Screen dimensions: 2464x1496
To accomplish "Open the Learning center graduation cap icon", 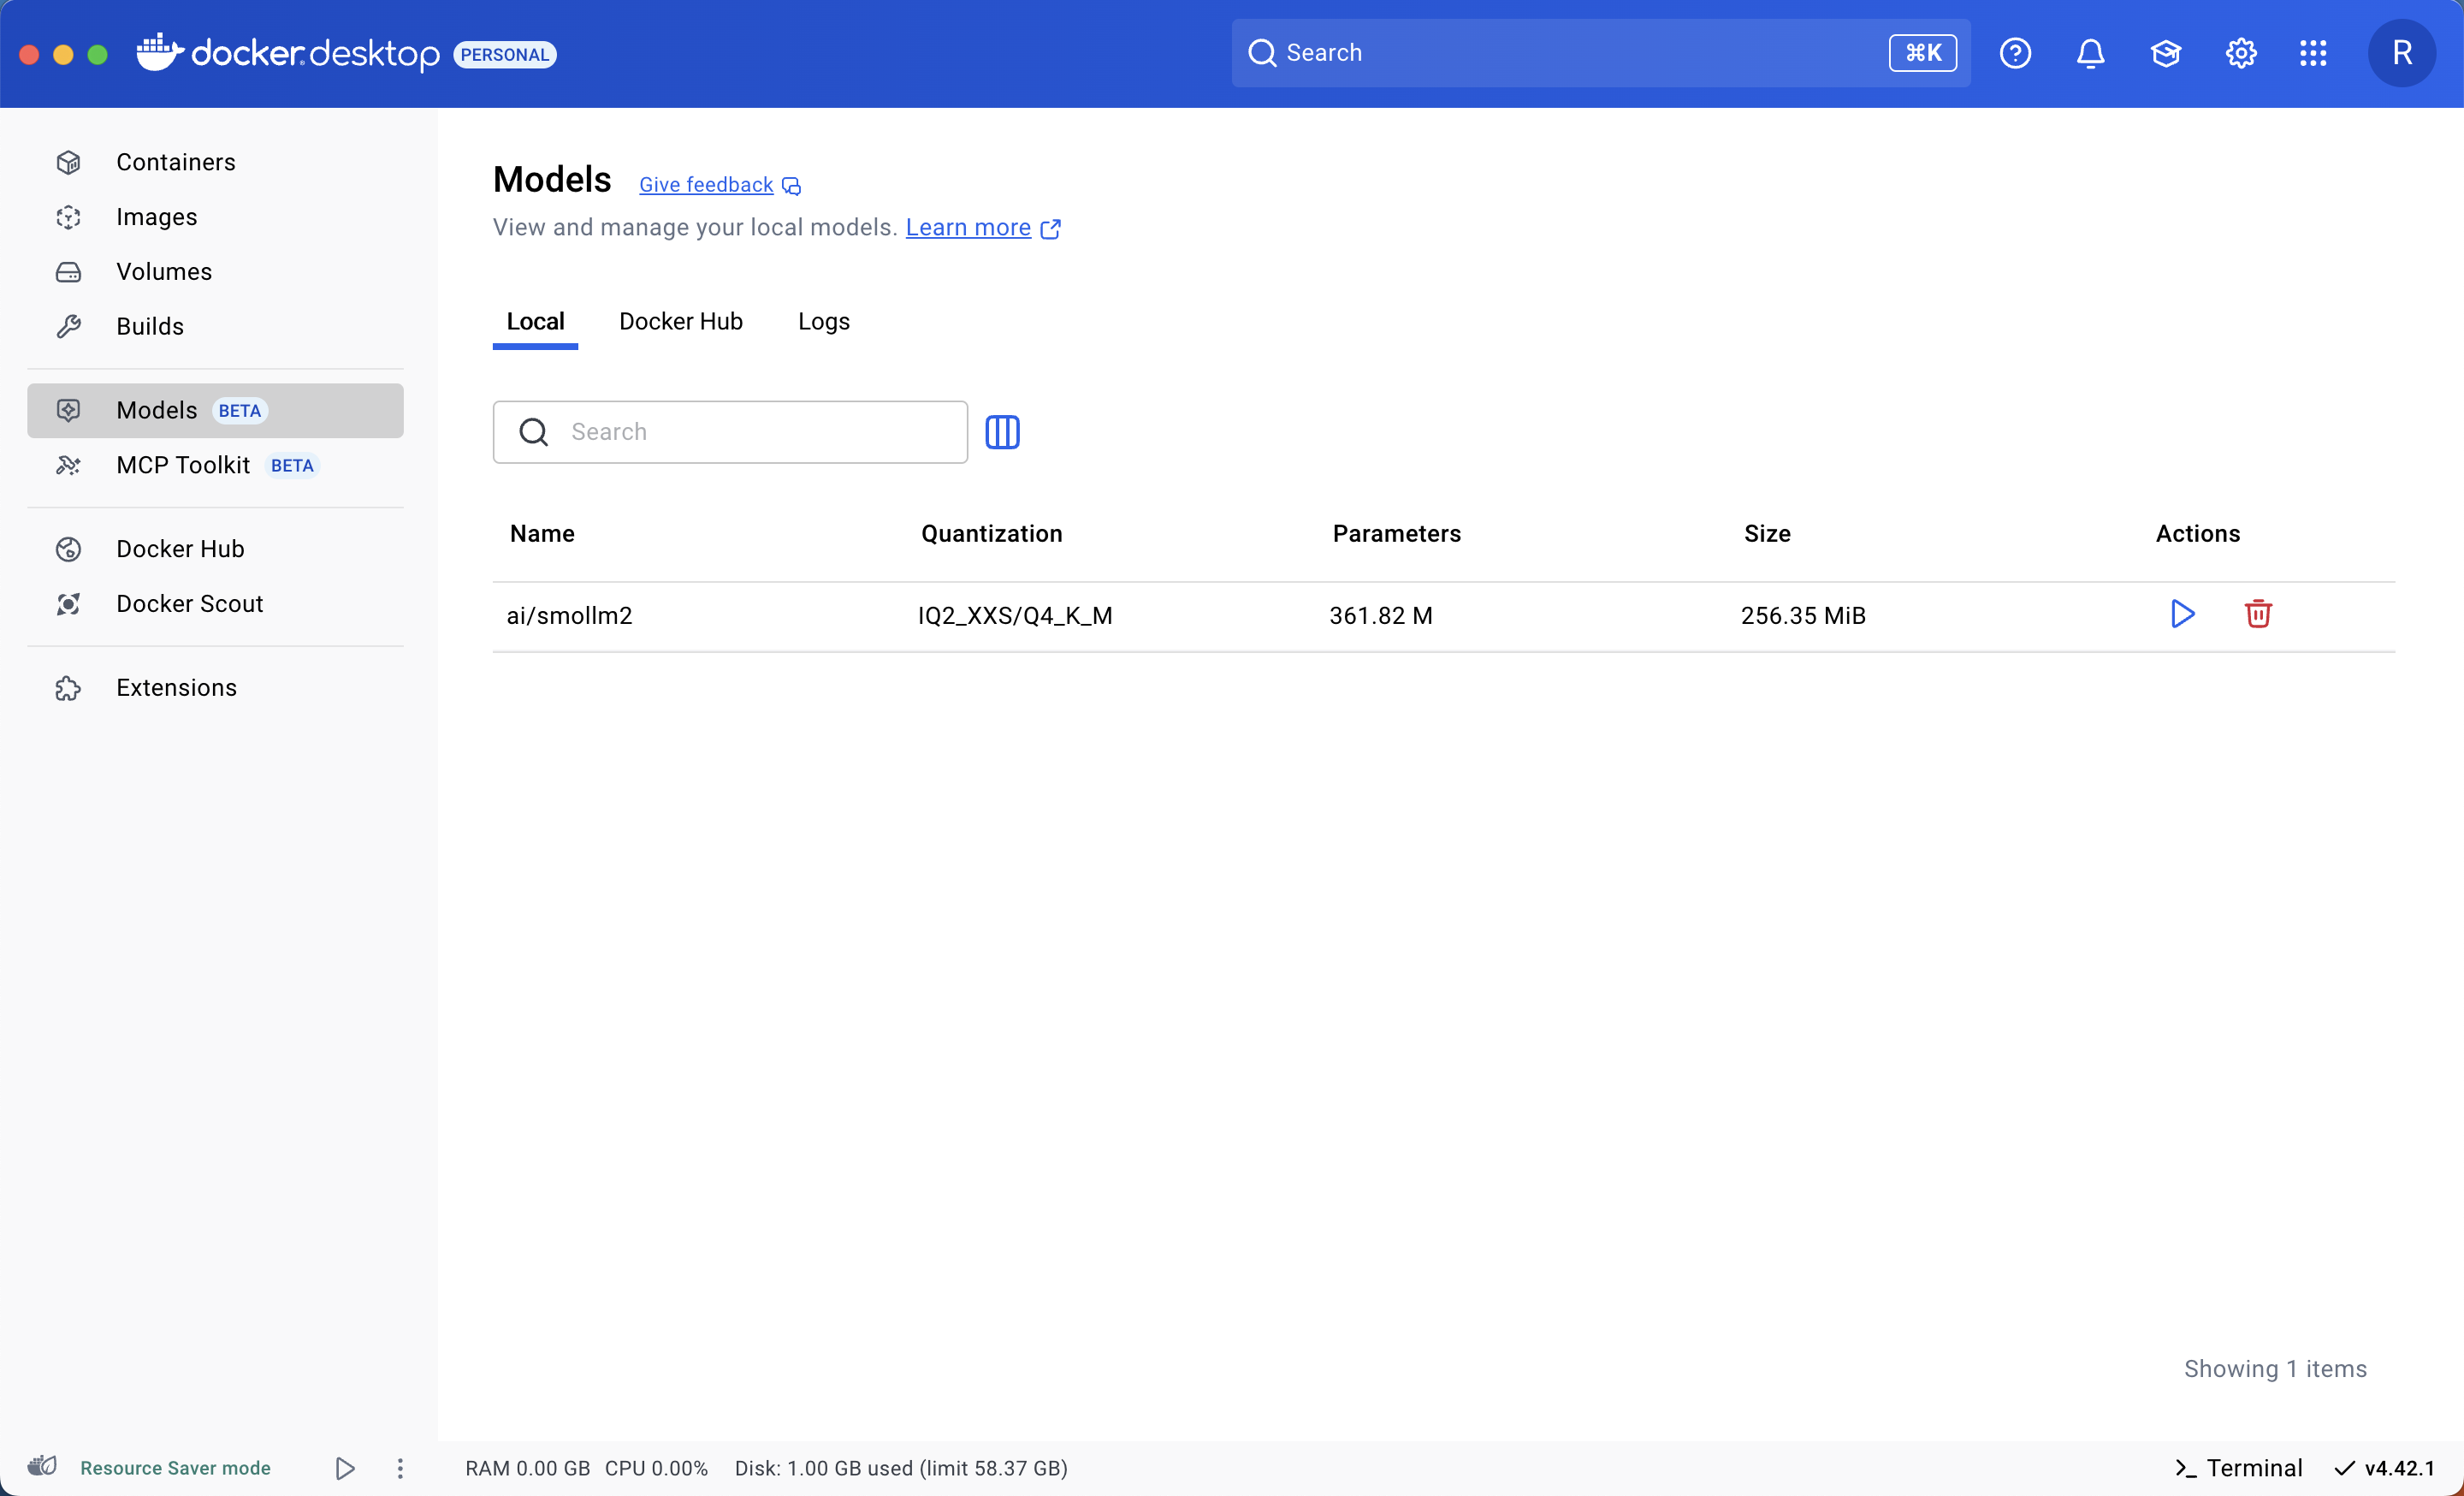I will [2165, 53].
